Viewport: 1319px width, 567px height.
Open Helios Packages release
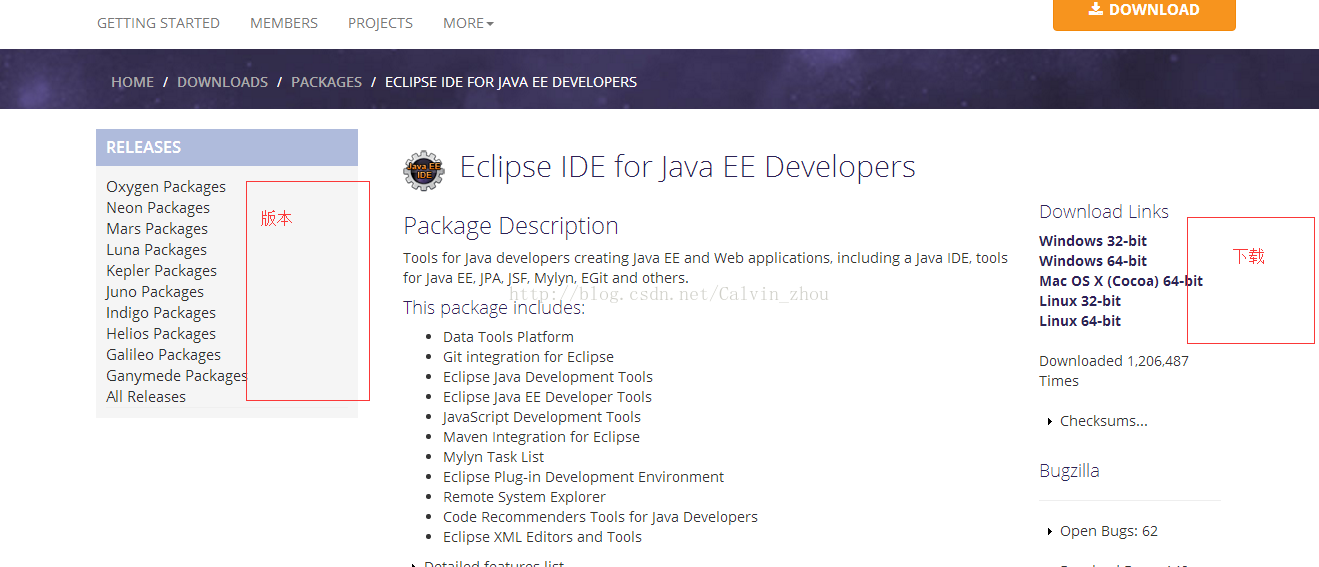coord(161,334)
